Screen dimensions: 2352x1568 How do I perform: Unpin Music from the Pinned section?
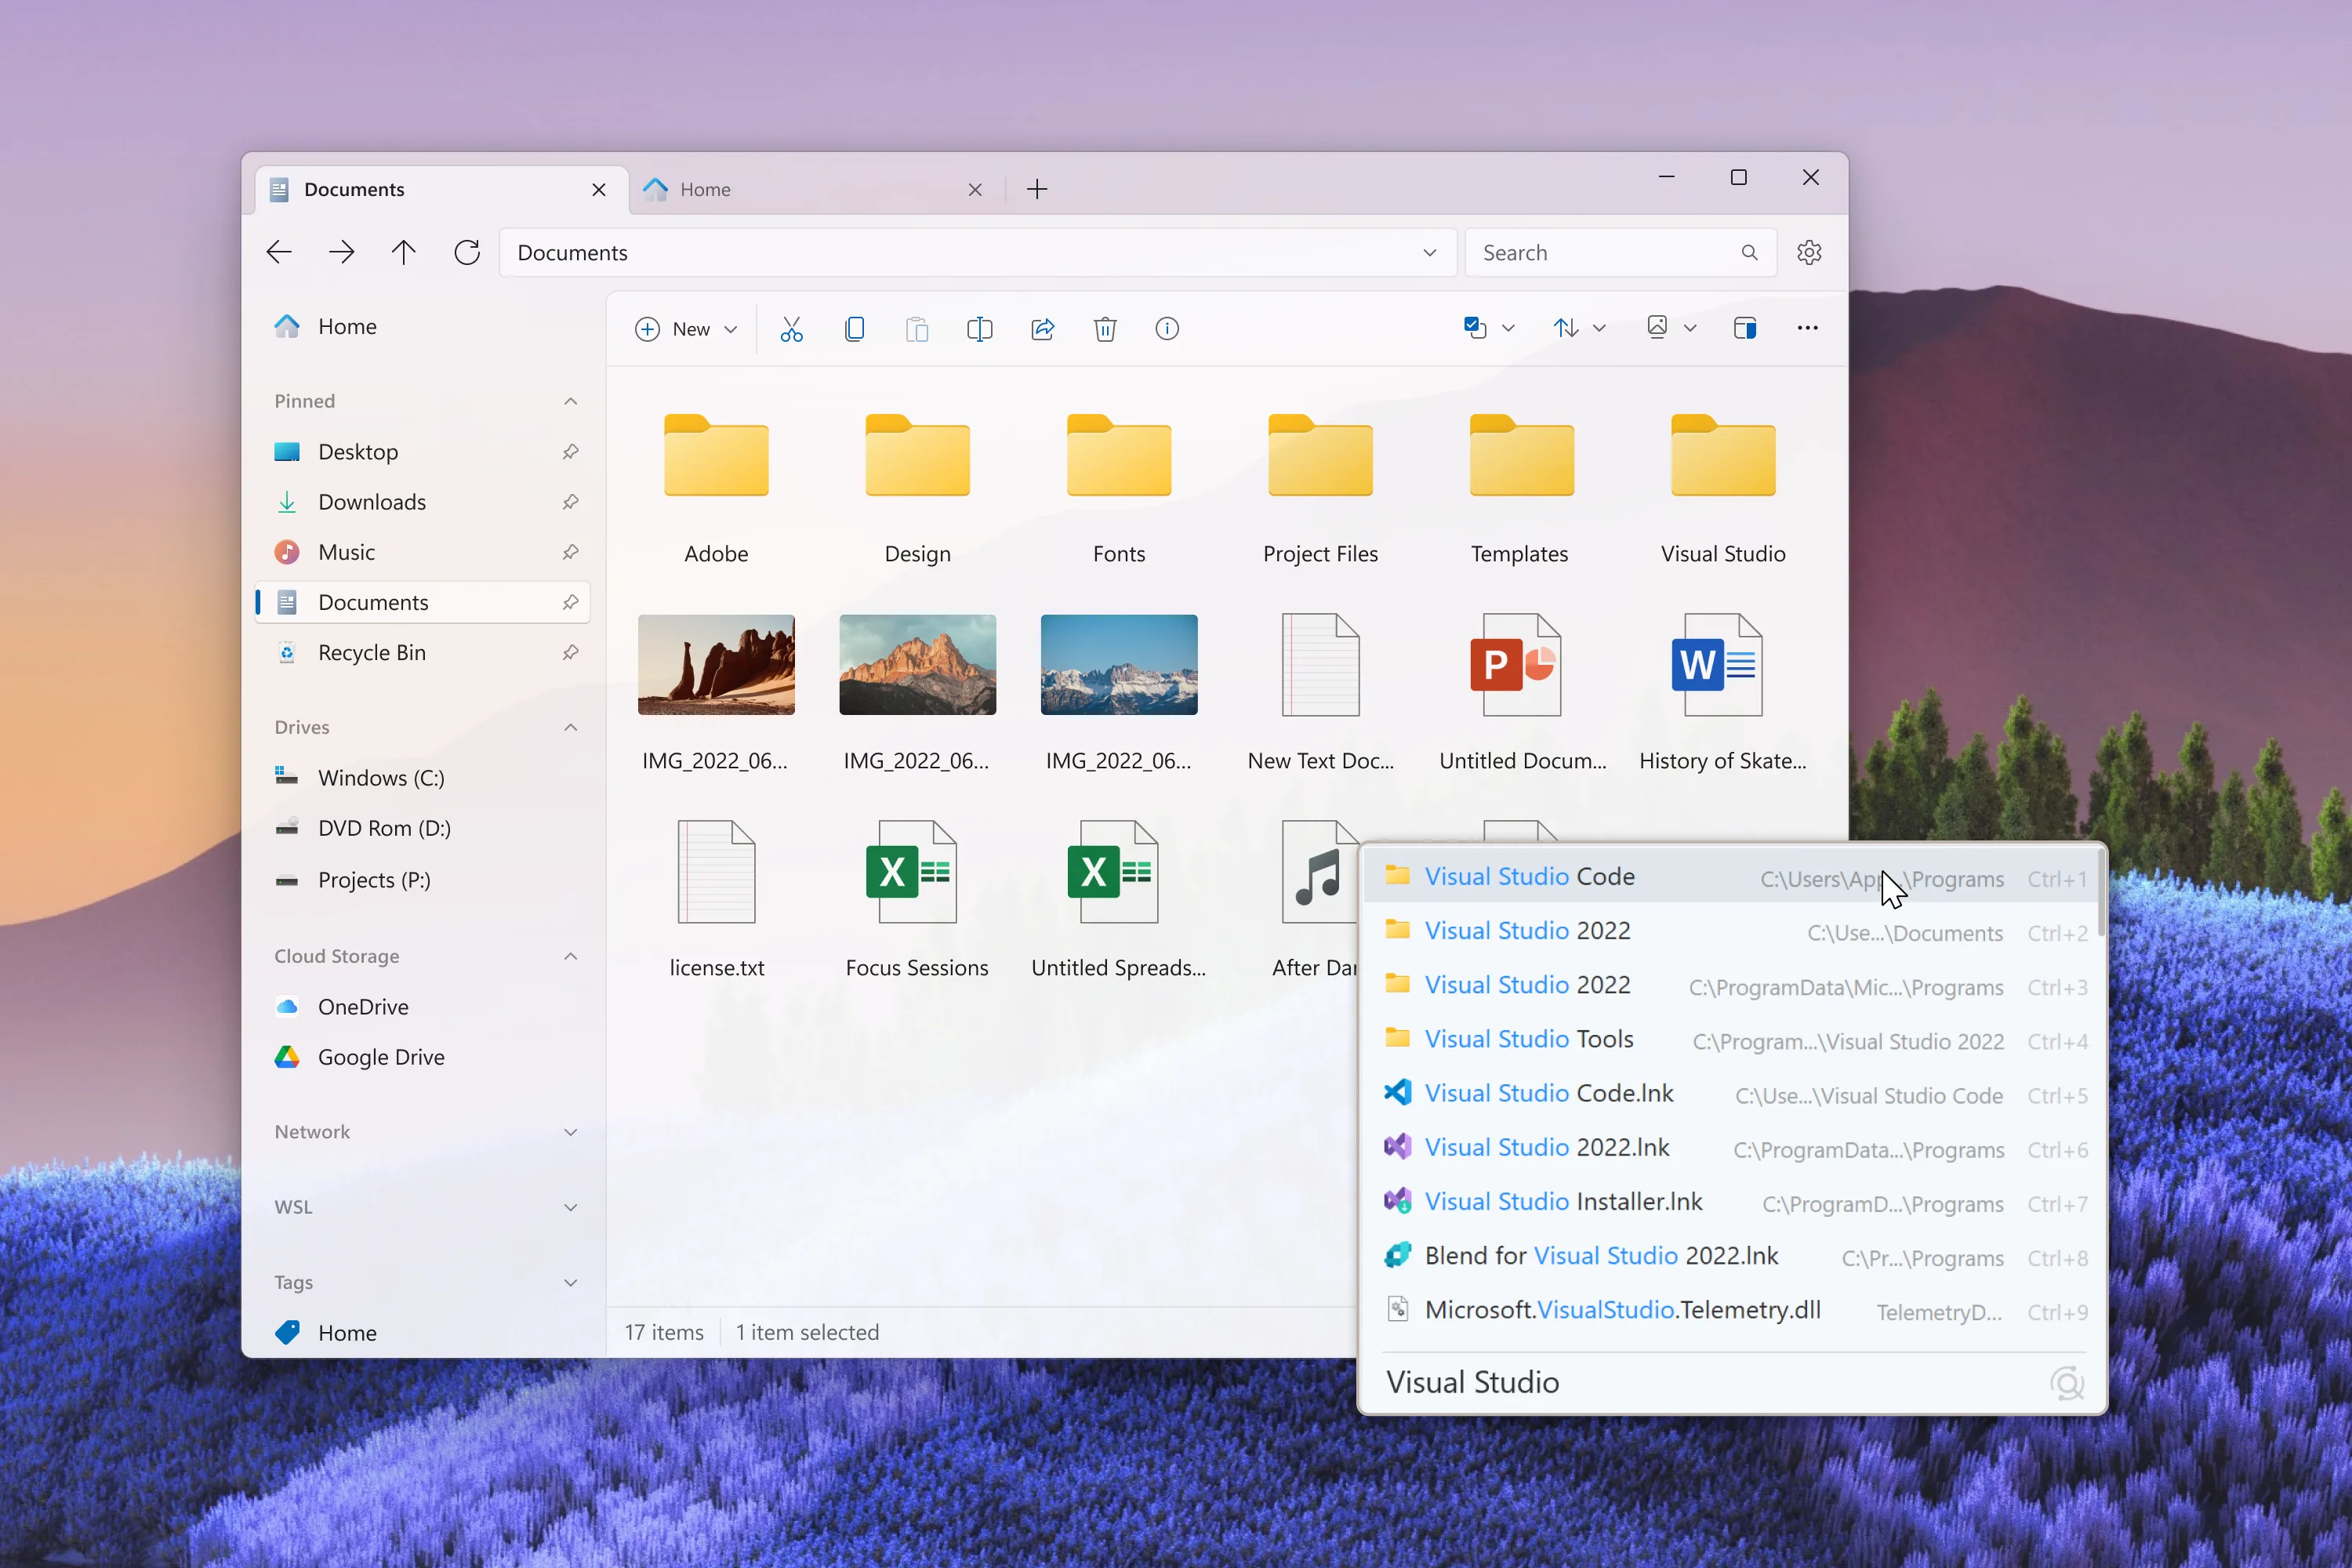click(570, 552)
